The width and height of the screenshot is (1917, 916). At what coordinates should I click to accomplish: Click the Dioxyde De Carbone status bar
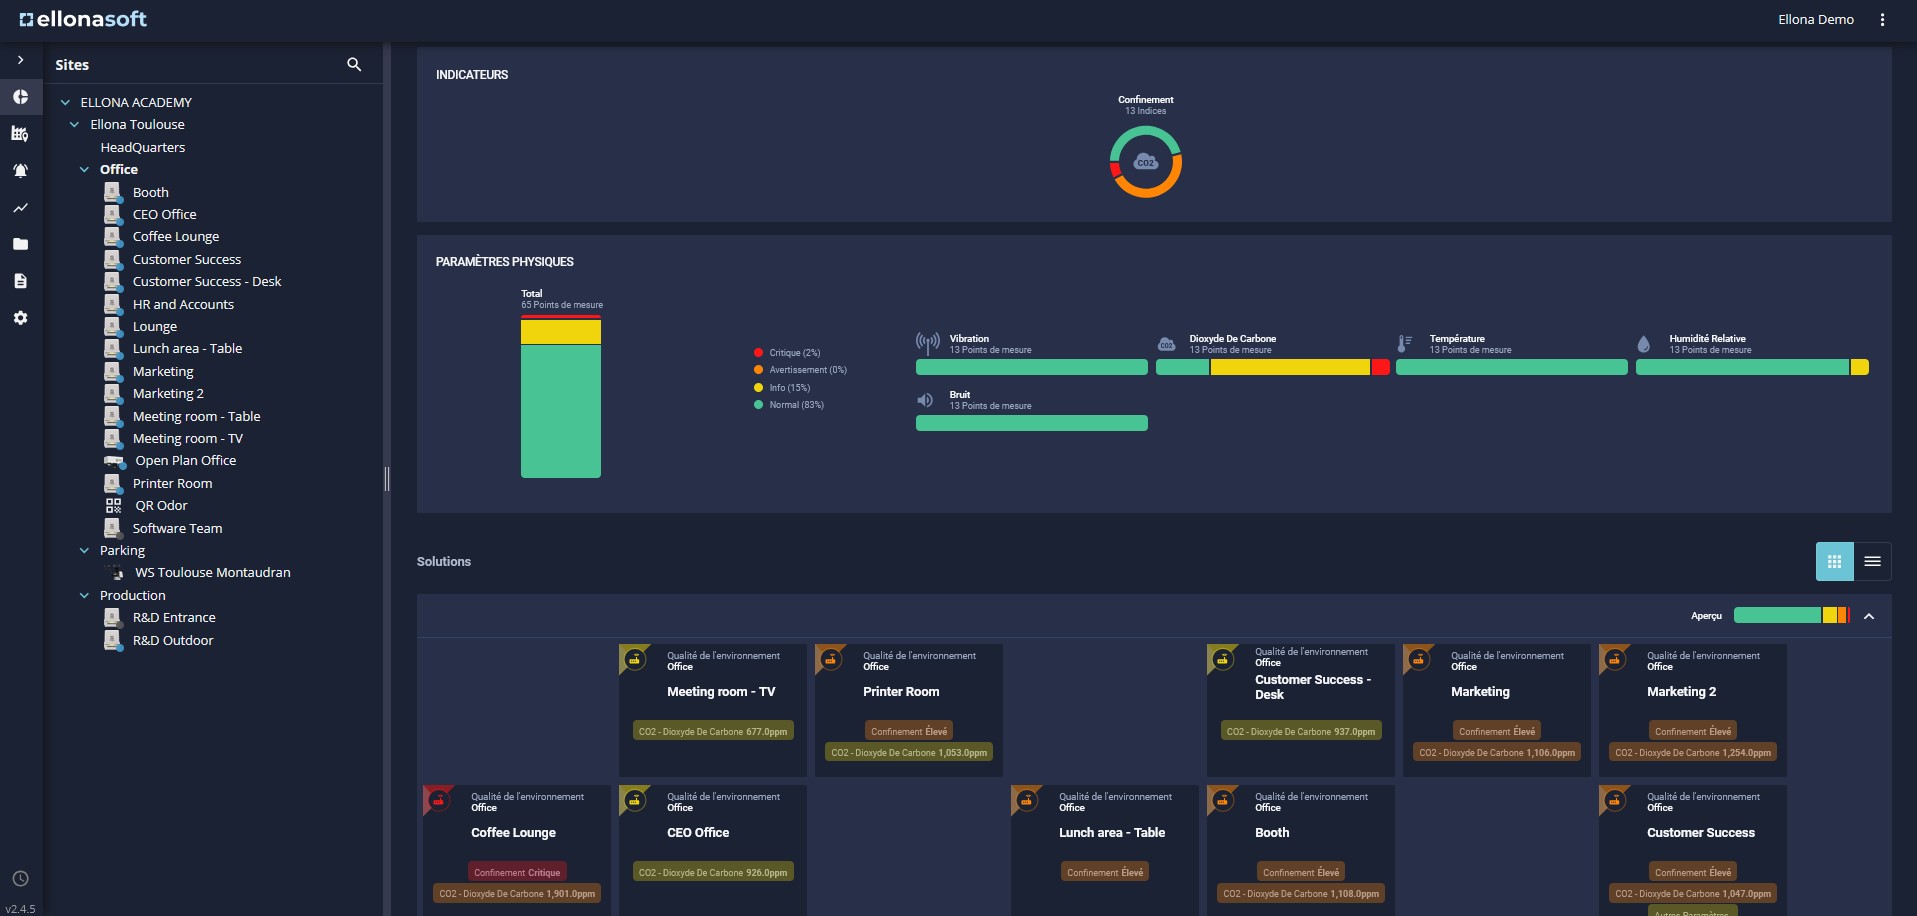click(1272, 367)
